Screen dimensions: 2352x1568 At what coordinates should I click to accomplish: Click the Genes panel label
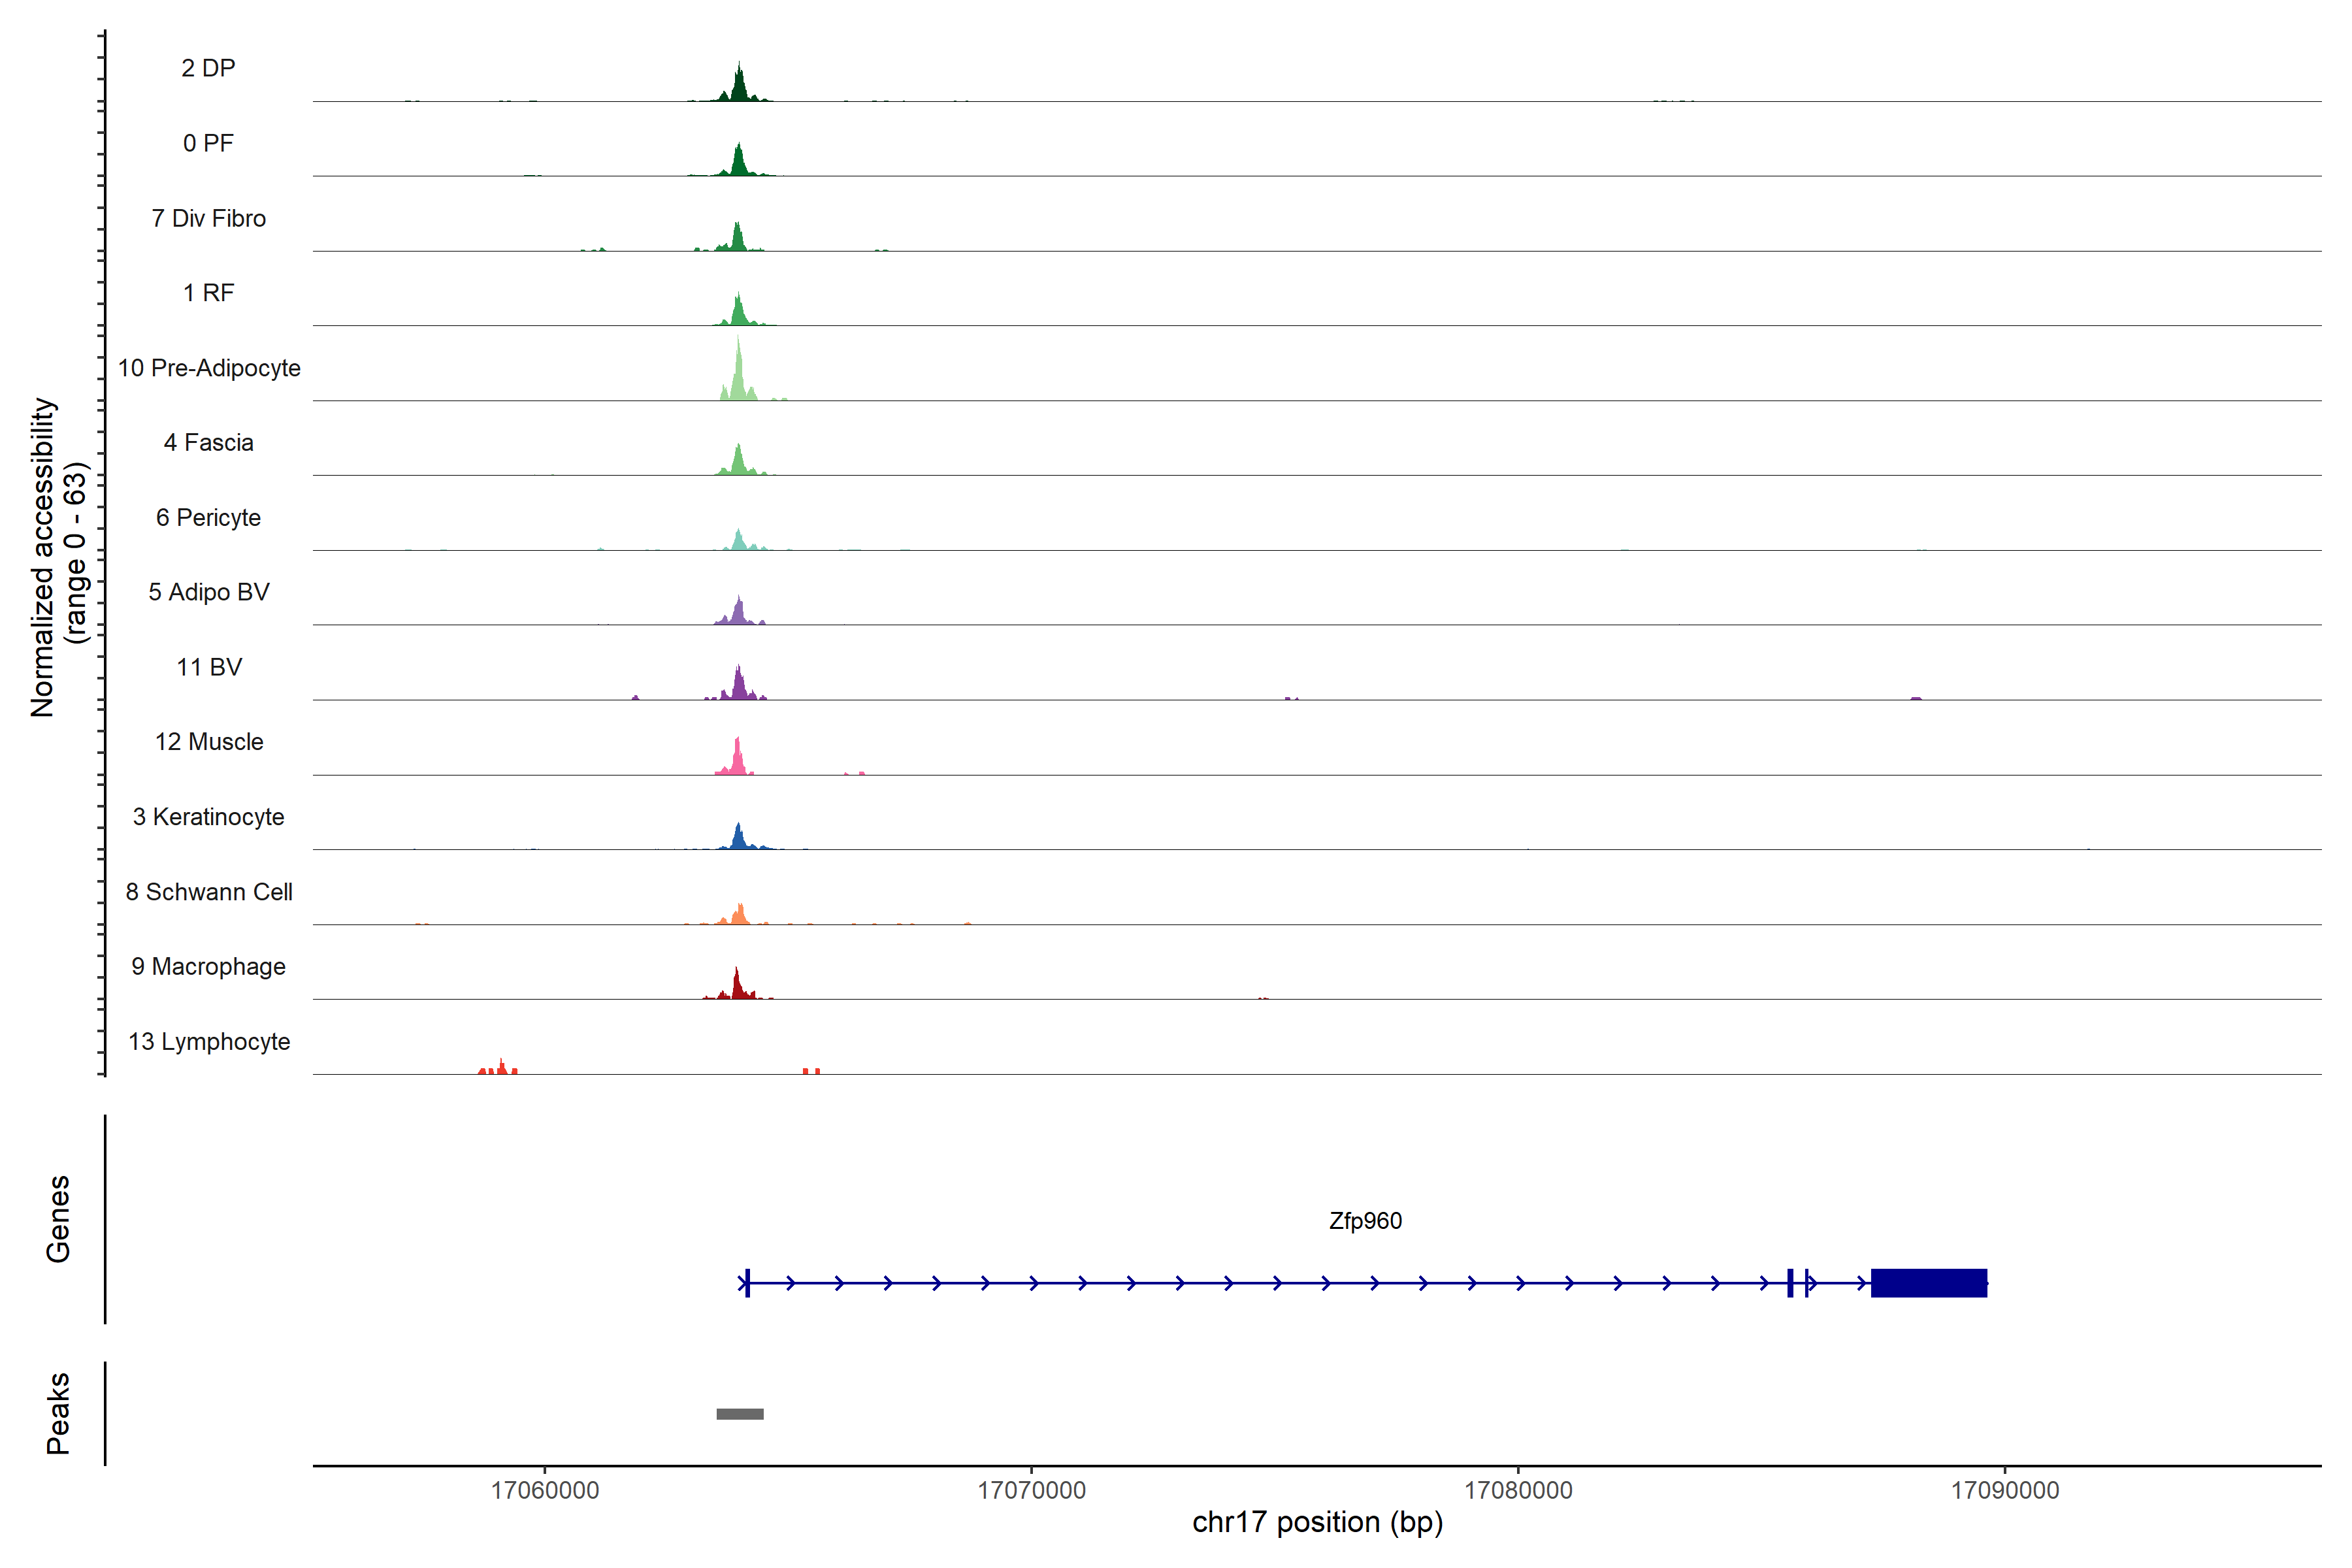tap(58, 1219)
